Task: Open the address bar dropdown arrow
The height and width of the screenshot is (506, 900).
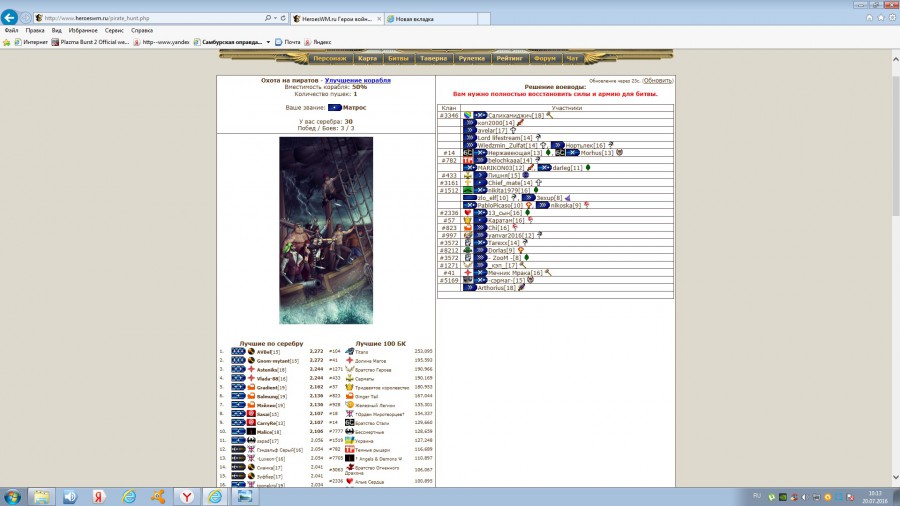Action: pos(276,18)
